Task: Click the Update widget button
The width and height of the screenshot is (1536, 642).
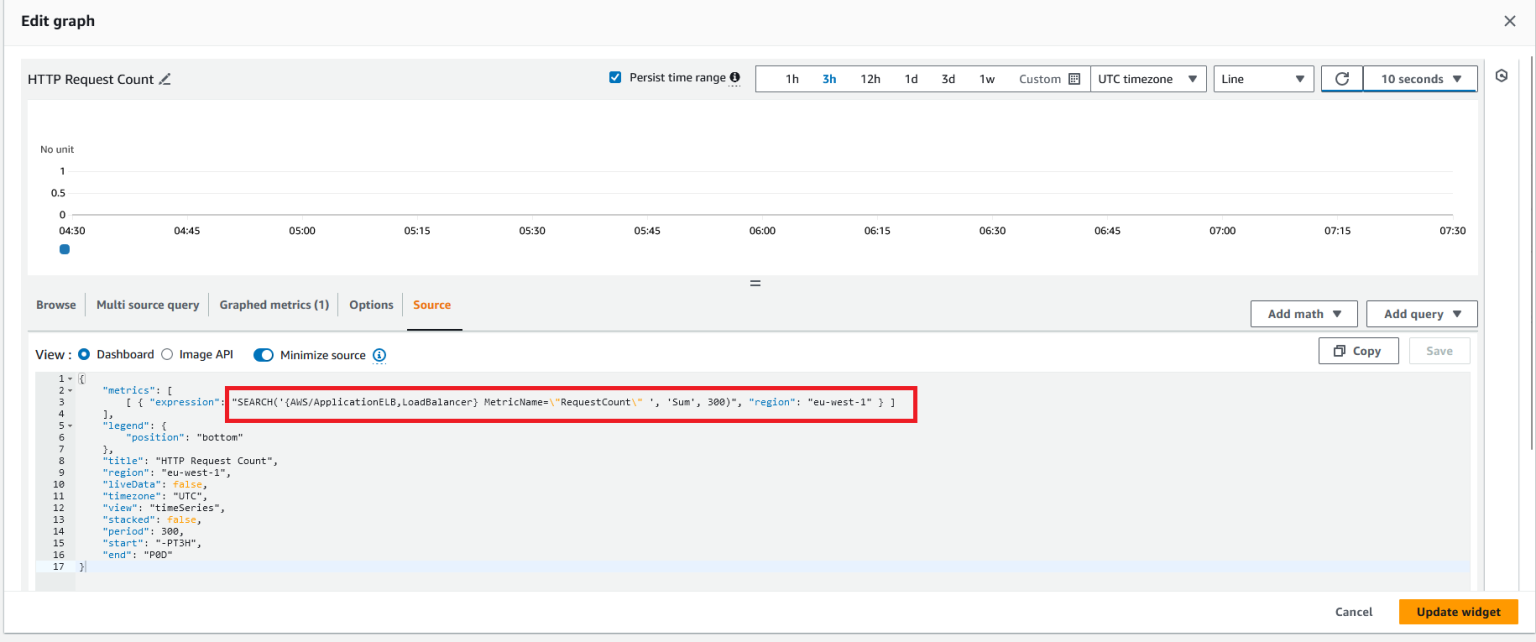Action: click(1458, 611)
